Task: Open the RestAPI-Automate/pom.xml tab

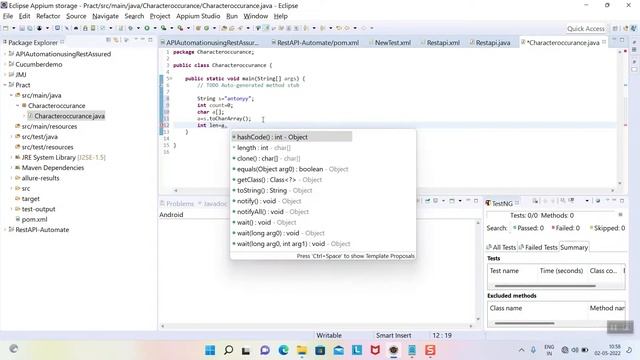Action: click(x=315, y=42)
